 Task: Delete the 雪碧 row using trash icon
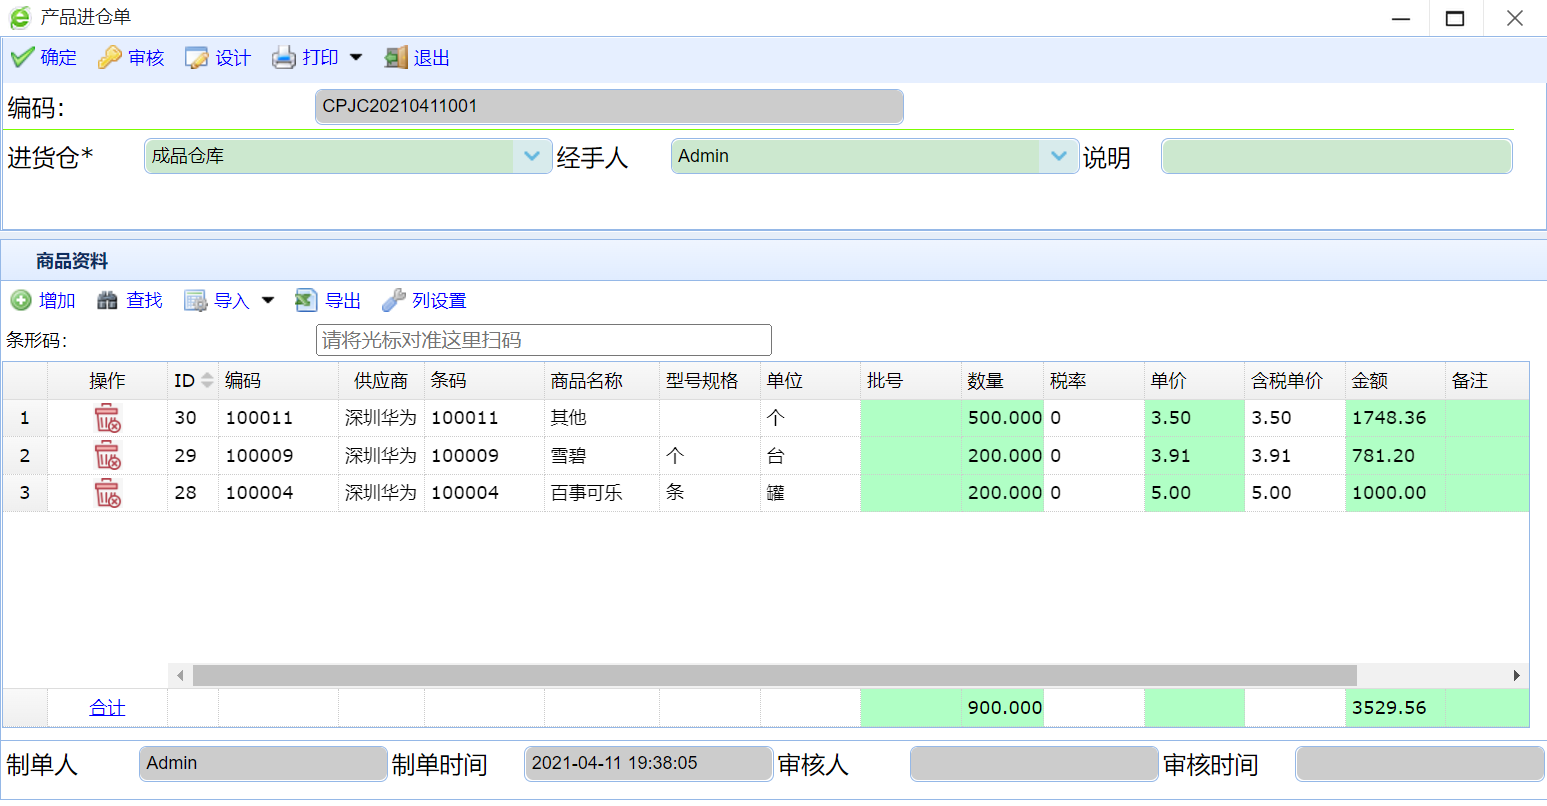pyautogui.click(x=107, y=455)
